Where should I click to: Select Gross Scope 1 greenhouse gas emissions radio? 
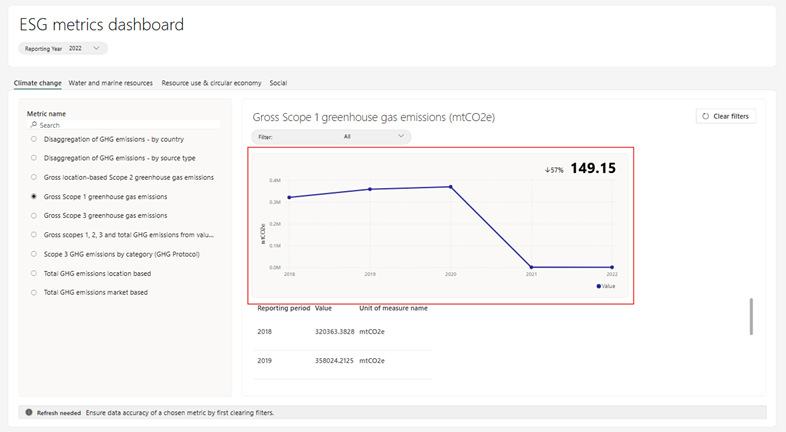[34, 196]
